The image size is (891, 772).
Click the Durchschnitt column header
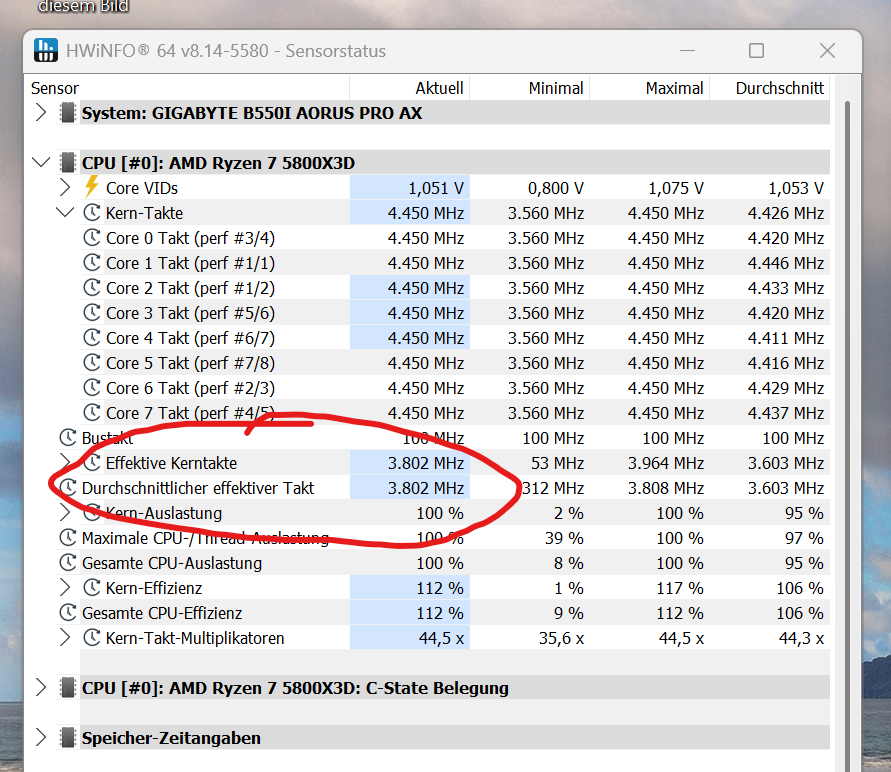point(769,88)
